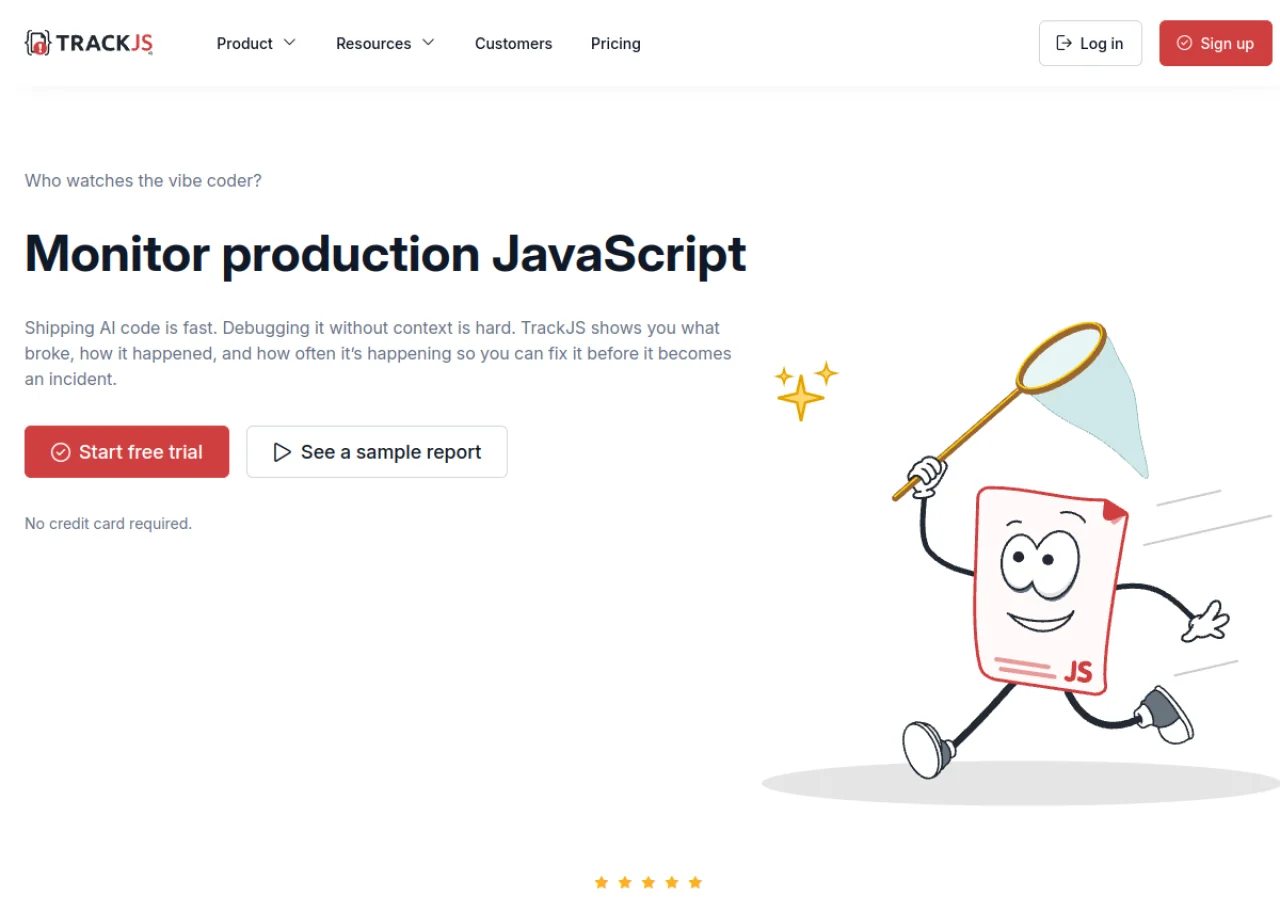Screen dimensions: 1280x906
Task: Click "No credit card required." text
Action: pyautogui.click(x=108, y=523)
